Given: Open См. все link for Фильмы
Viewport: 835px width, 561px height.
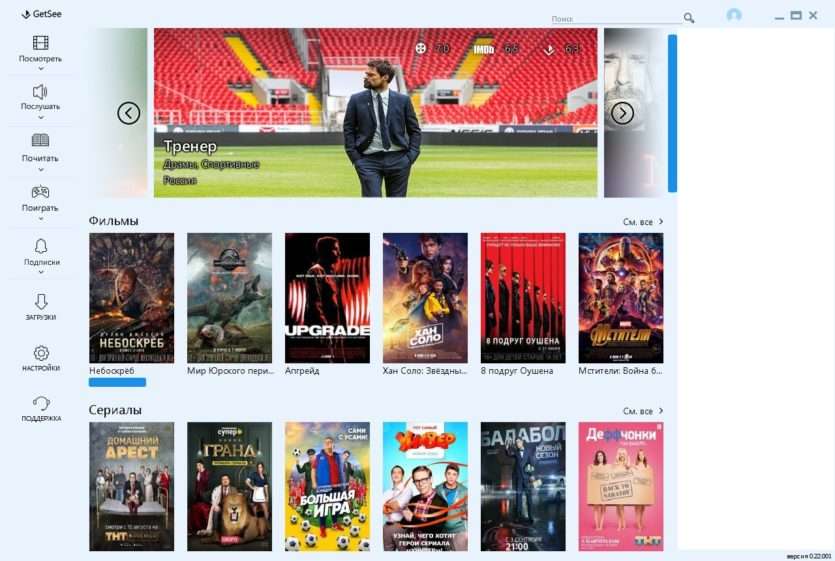Looking at the screenshot, I should tap(643, 222).
